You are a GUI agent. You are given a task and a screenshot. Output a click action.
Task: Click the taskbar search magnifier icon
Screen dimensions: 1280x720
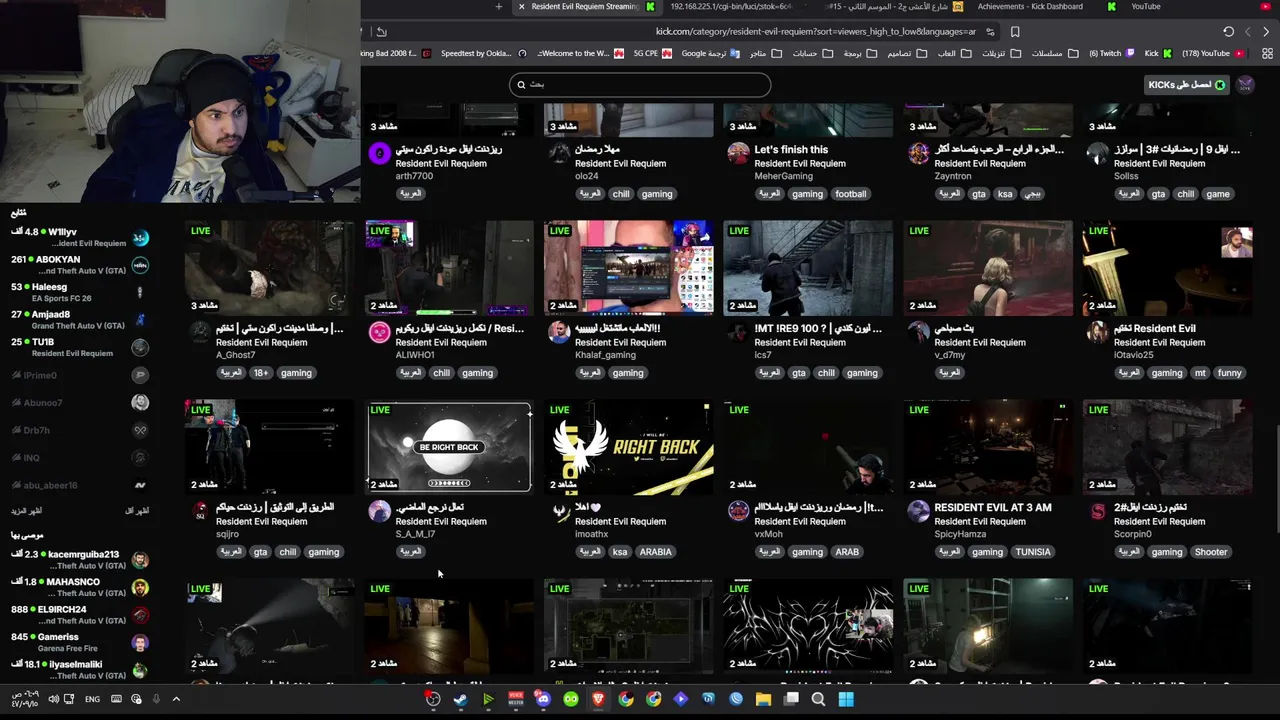[818, 699]
